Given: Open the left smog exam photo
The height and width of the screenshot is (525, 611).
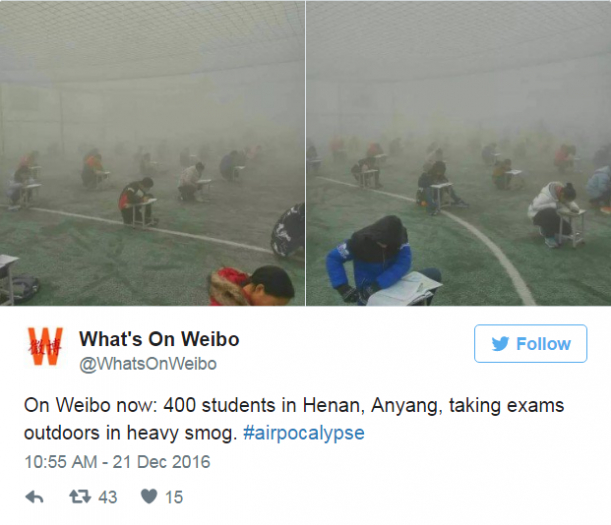Looking at the screenshot, I should [152, 153].
